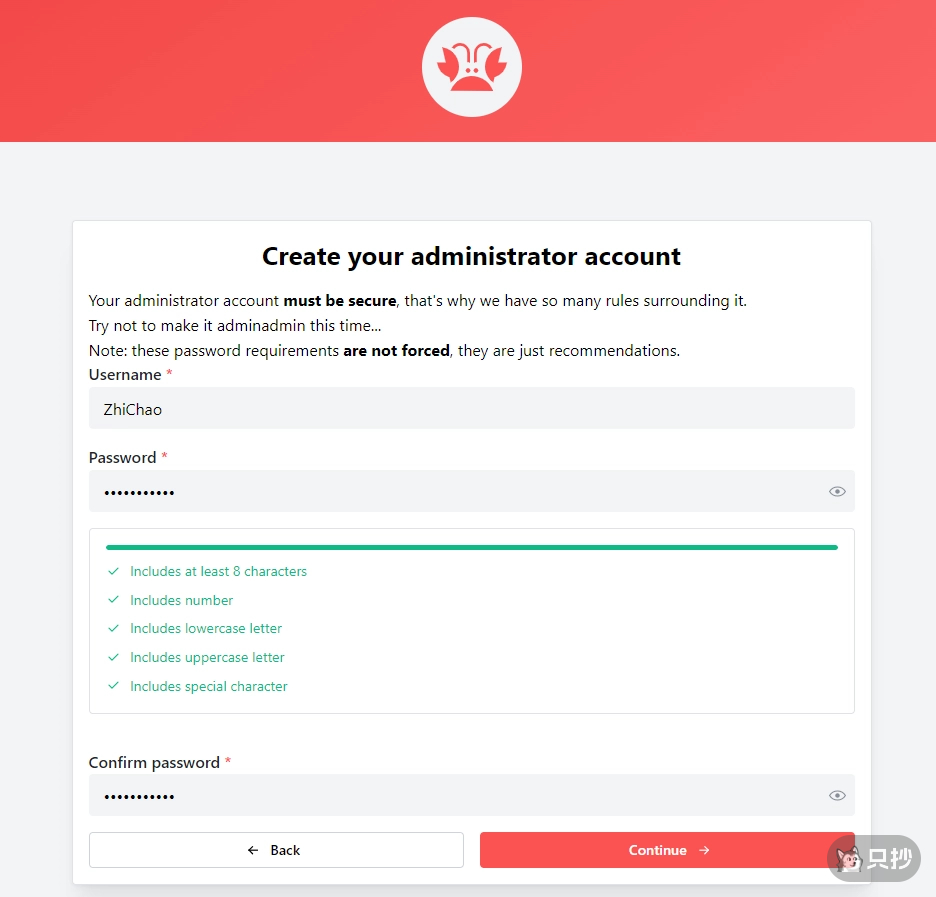Click the green password strength bar

[471, 547]
